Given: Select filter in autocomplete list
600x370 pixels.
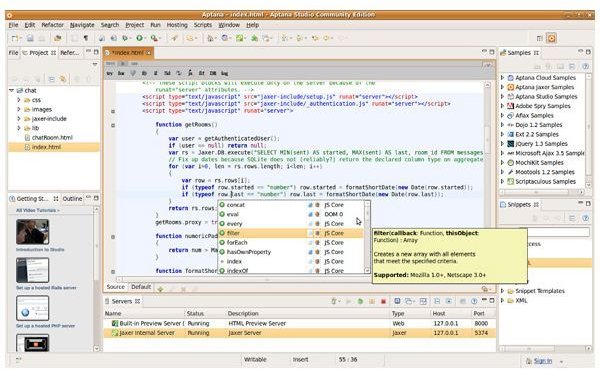Looking at the screenshot, I should 290,233.
